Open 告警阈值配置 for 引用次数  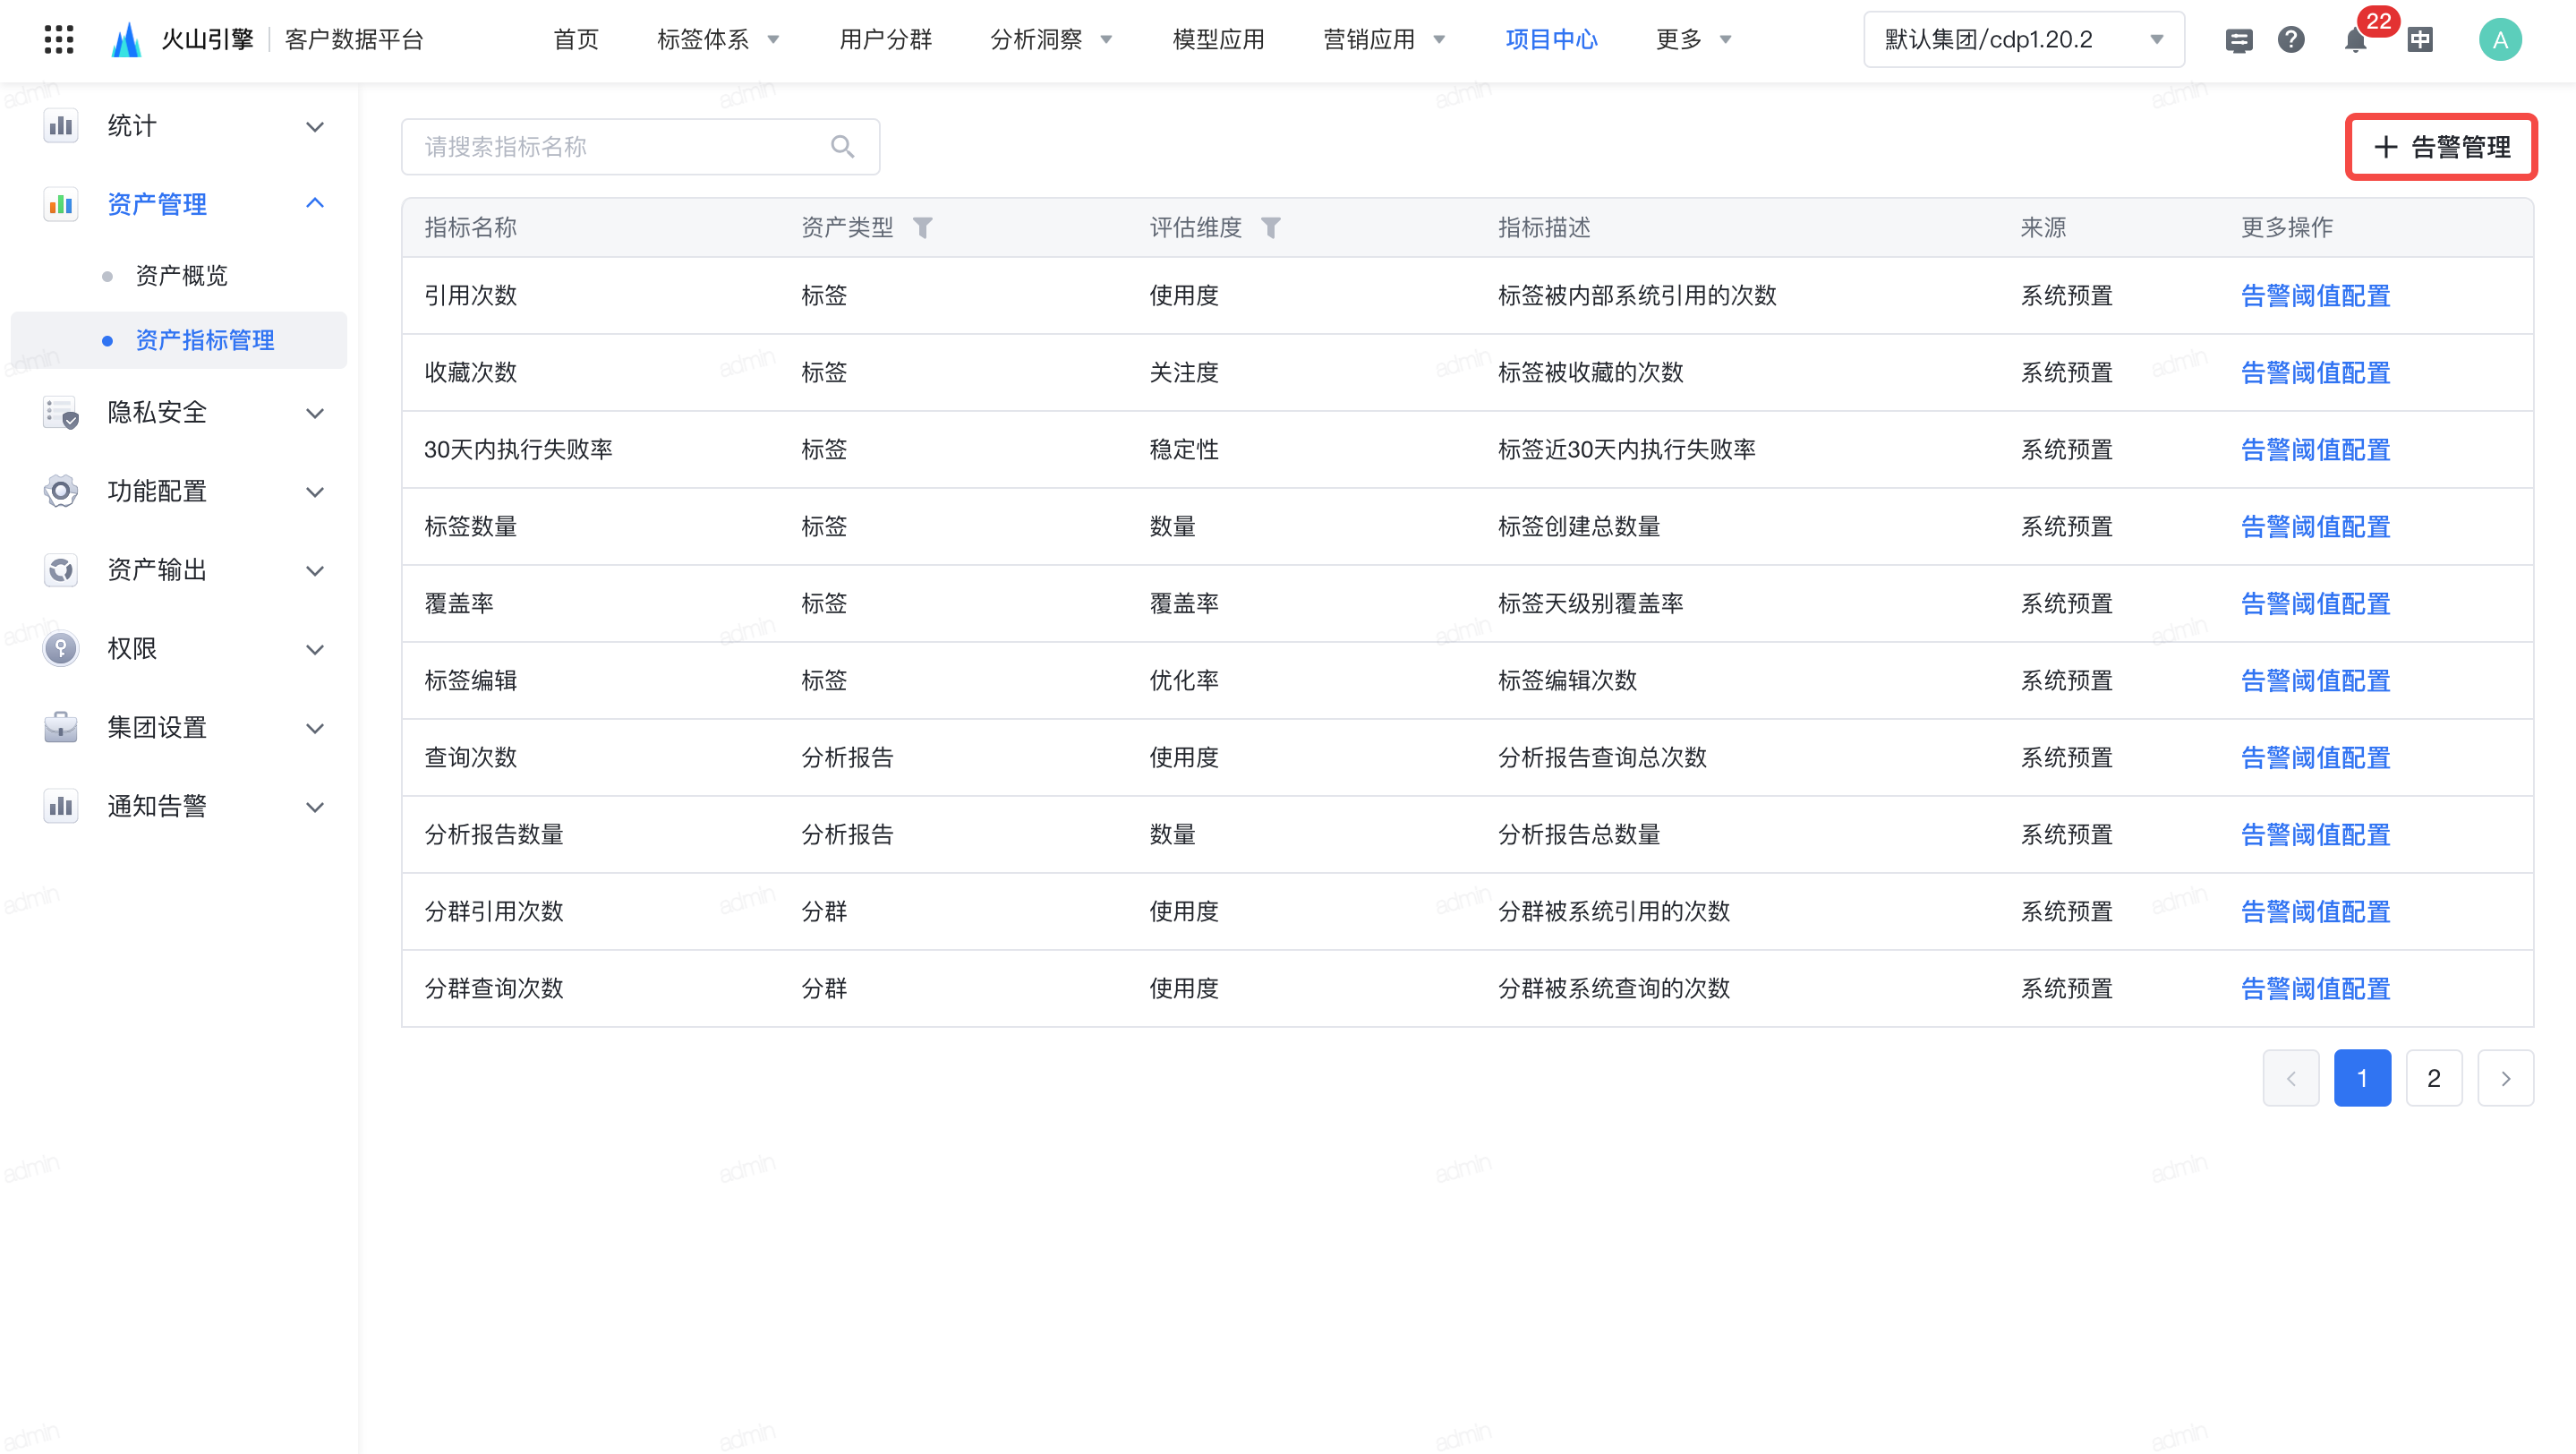pyautogui.click(x=2315, y=296)
